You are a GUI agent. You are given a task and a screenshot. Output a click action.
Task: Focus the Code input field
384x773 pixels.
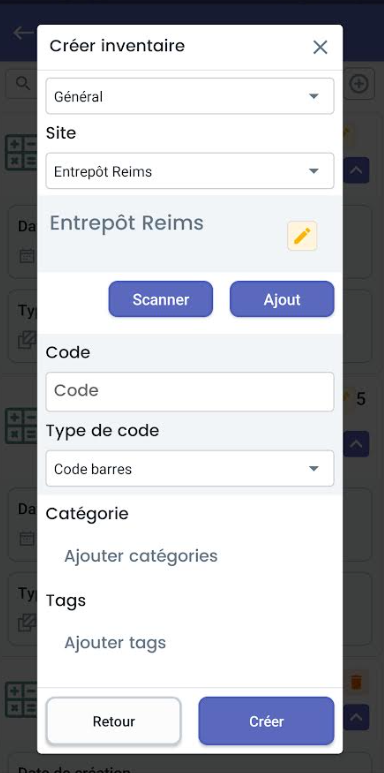click(190, 391)
